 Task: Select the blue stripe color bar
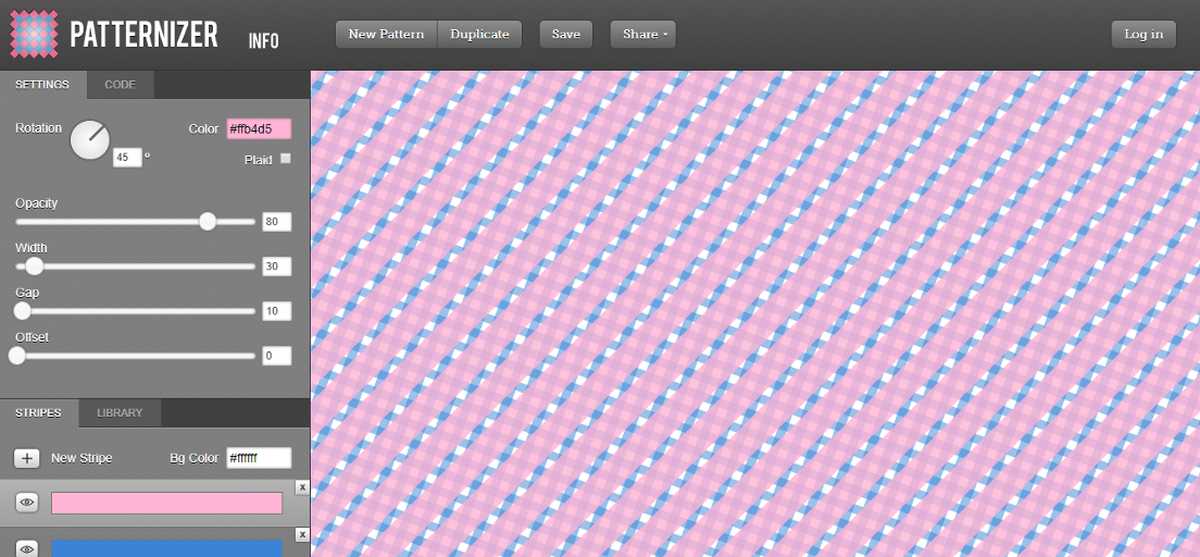pos(167,548)
